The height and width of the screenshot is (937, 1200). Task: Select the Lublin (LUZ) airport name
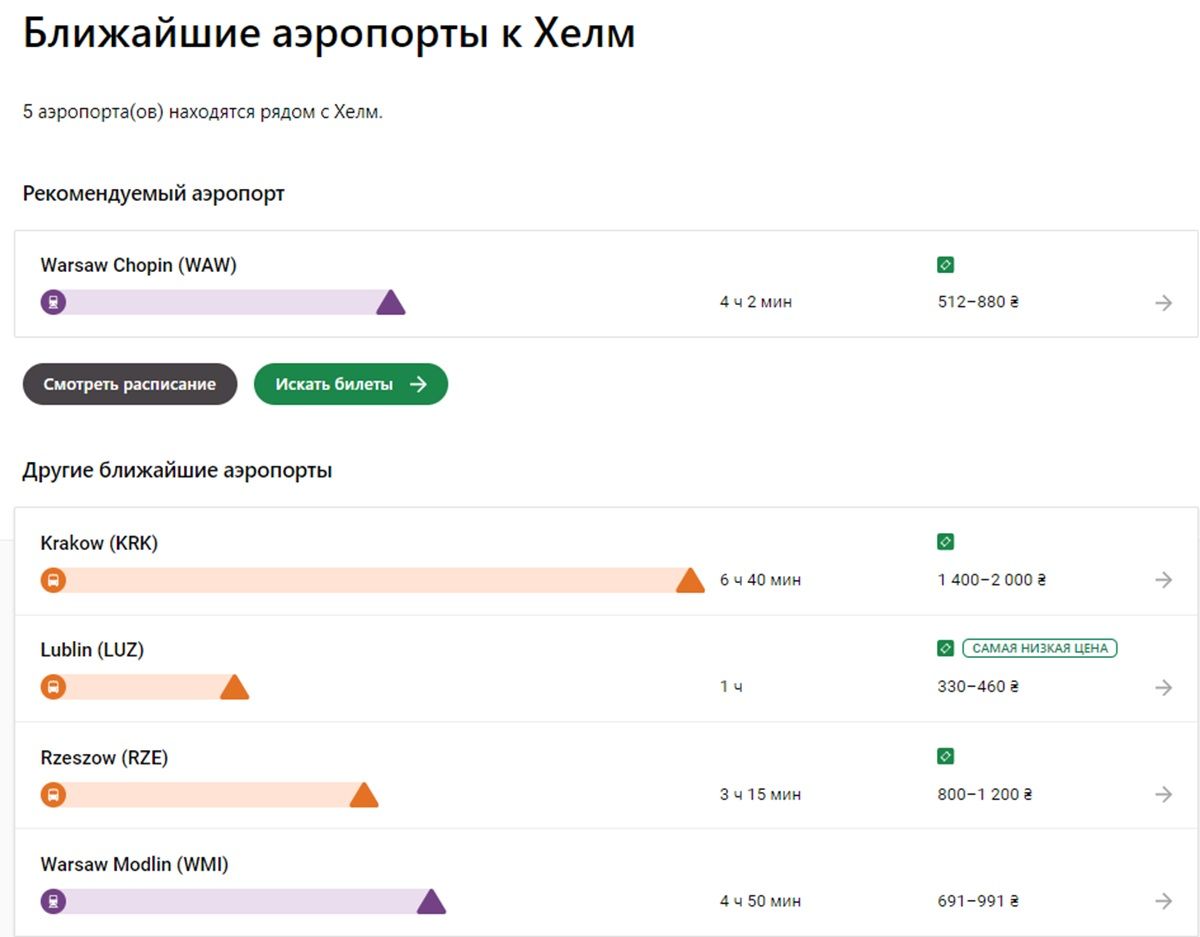(92, 650)
